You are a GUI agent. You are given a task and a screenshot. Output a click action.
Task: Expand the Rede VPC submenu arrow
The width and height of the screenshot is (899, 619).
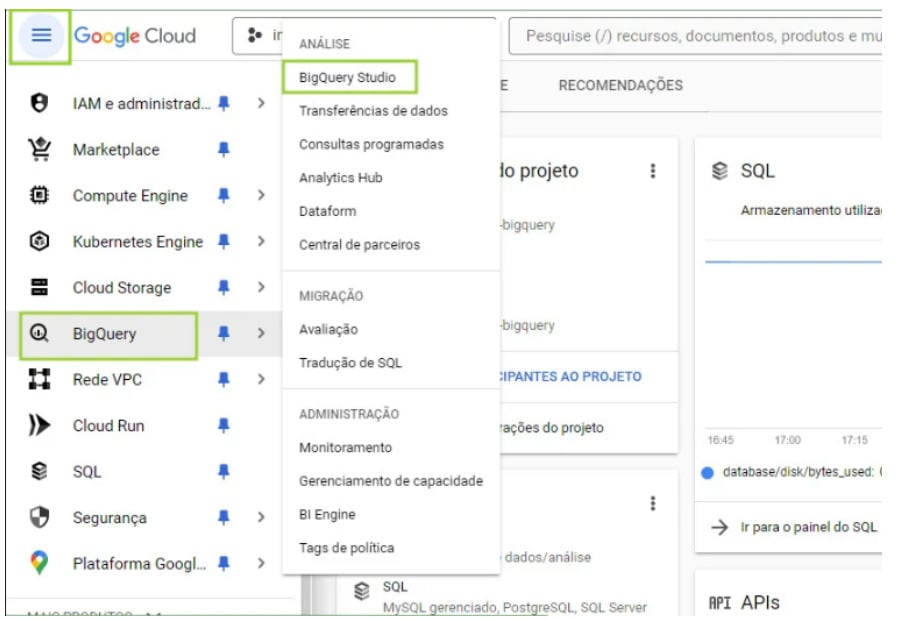click(261, 379)
